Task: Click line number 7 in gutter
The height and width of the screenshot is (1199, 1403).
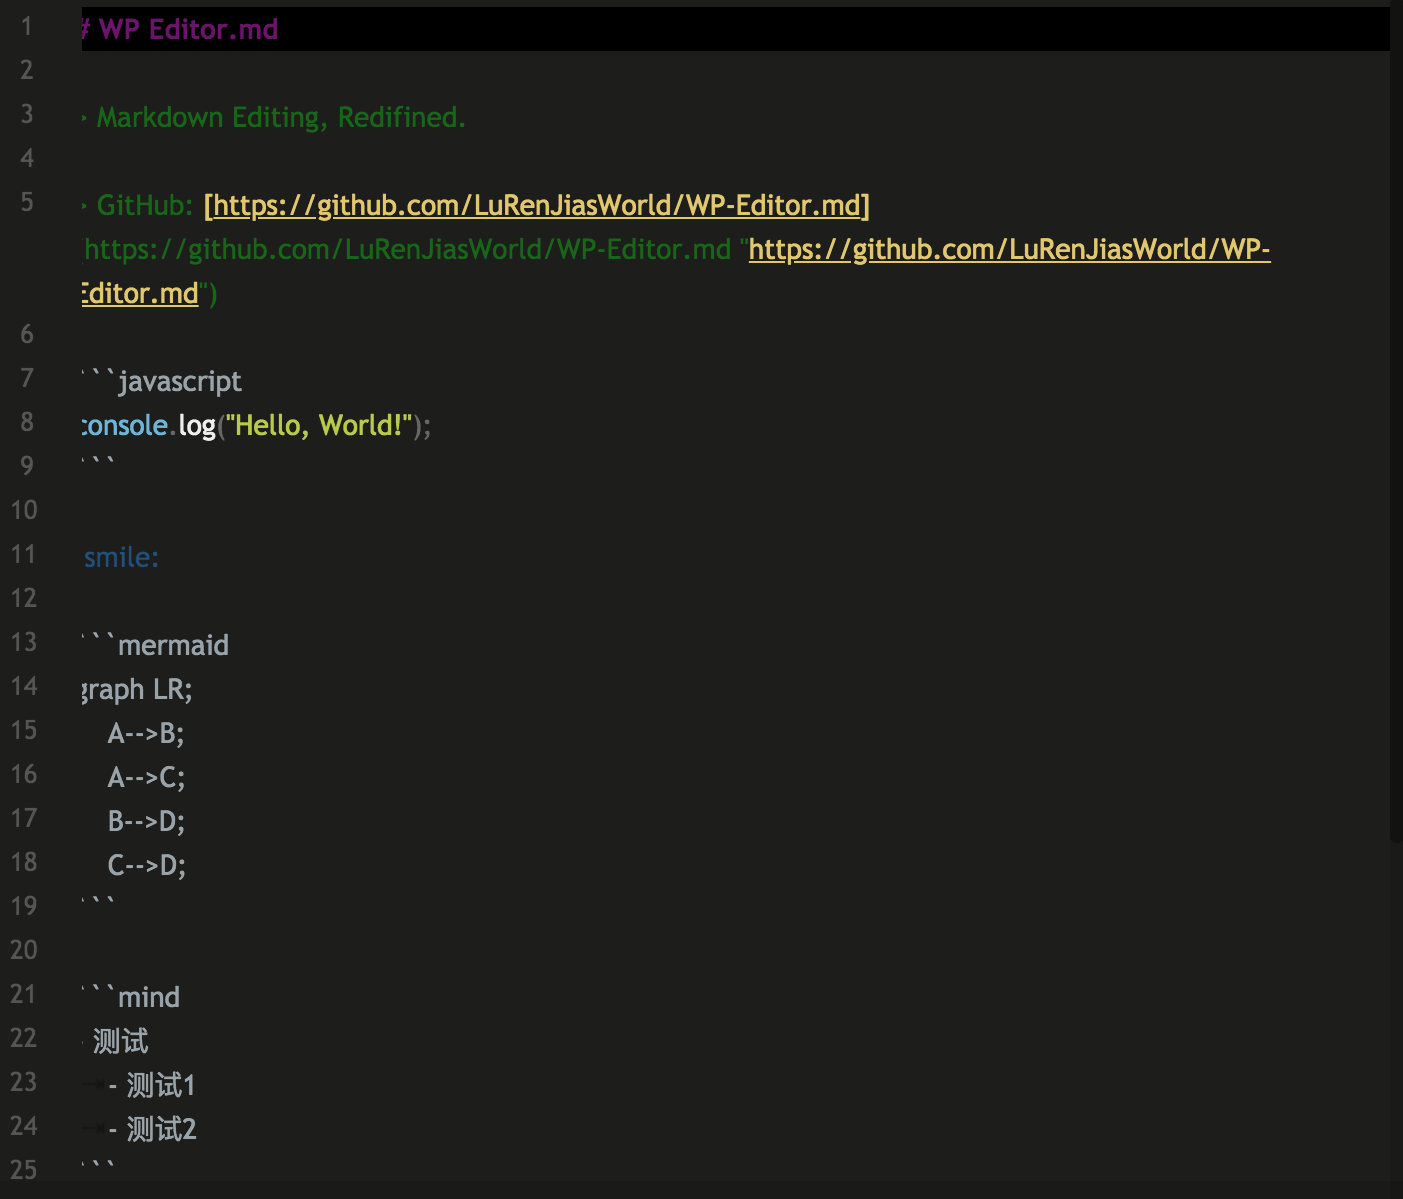Action: (x=27, y=378)
